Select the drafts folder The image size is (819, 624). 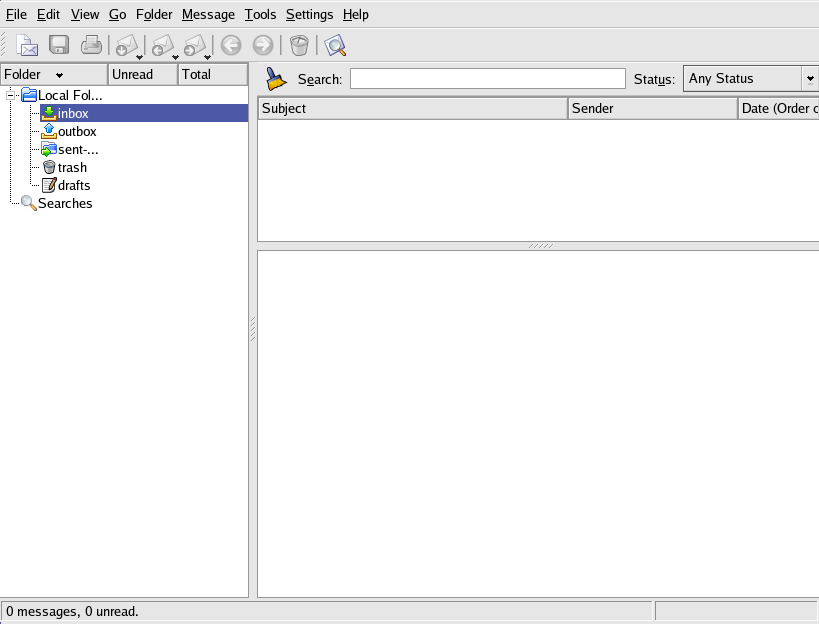[x=74, y=185]
